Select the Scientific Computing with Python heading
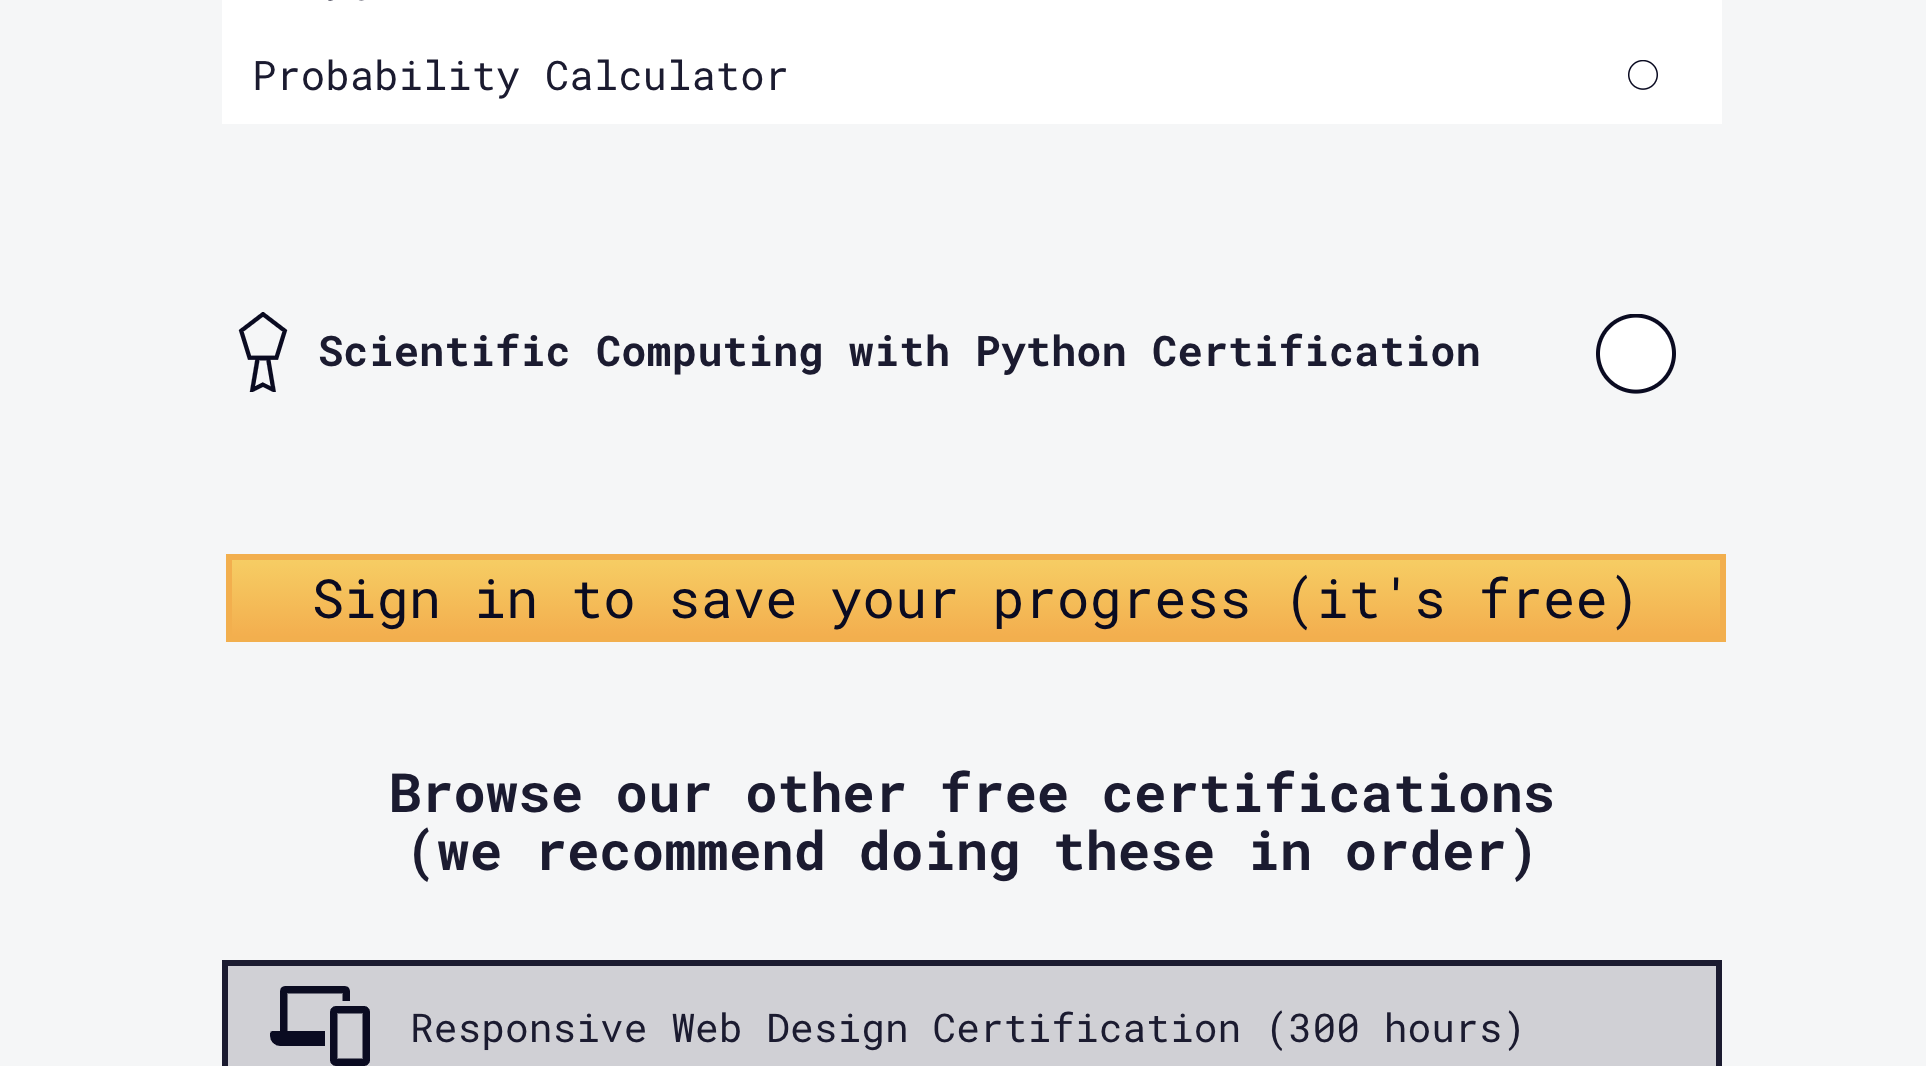This screenshot has width=1926, height=1066. 900,352
